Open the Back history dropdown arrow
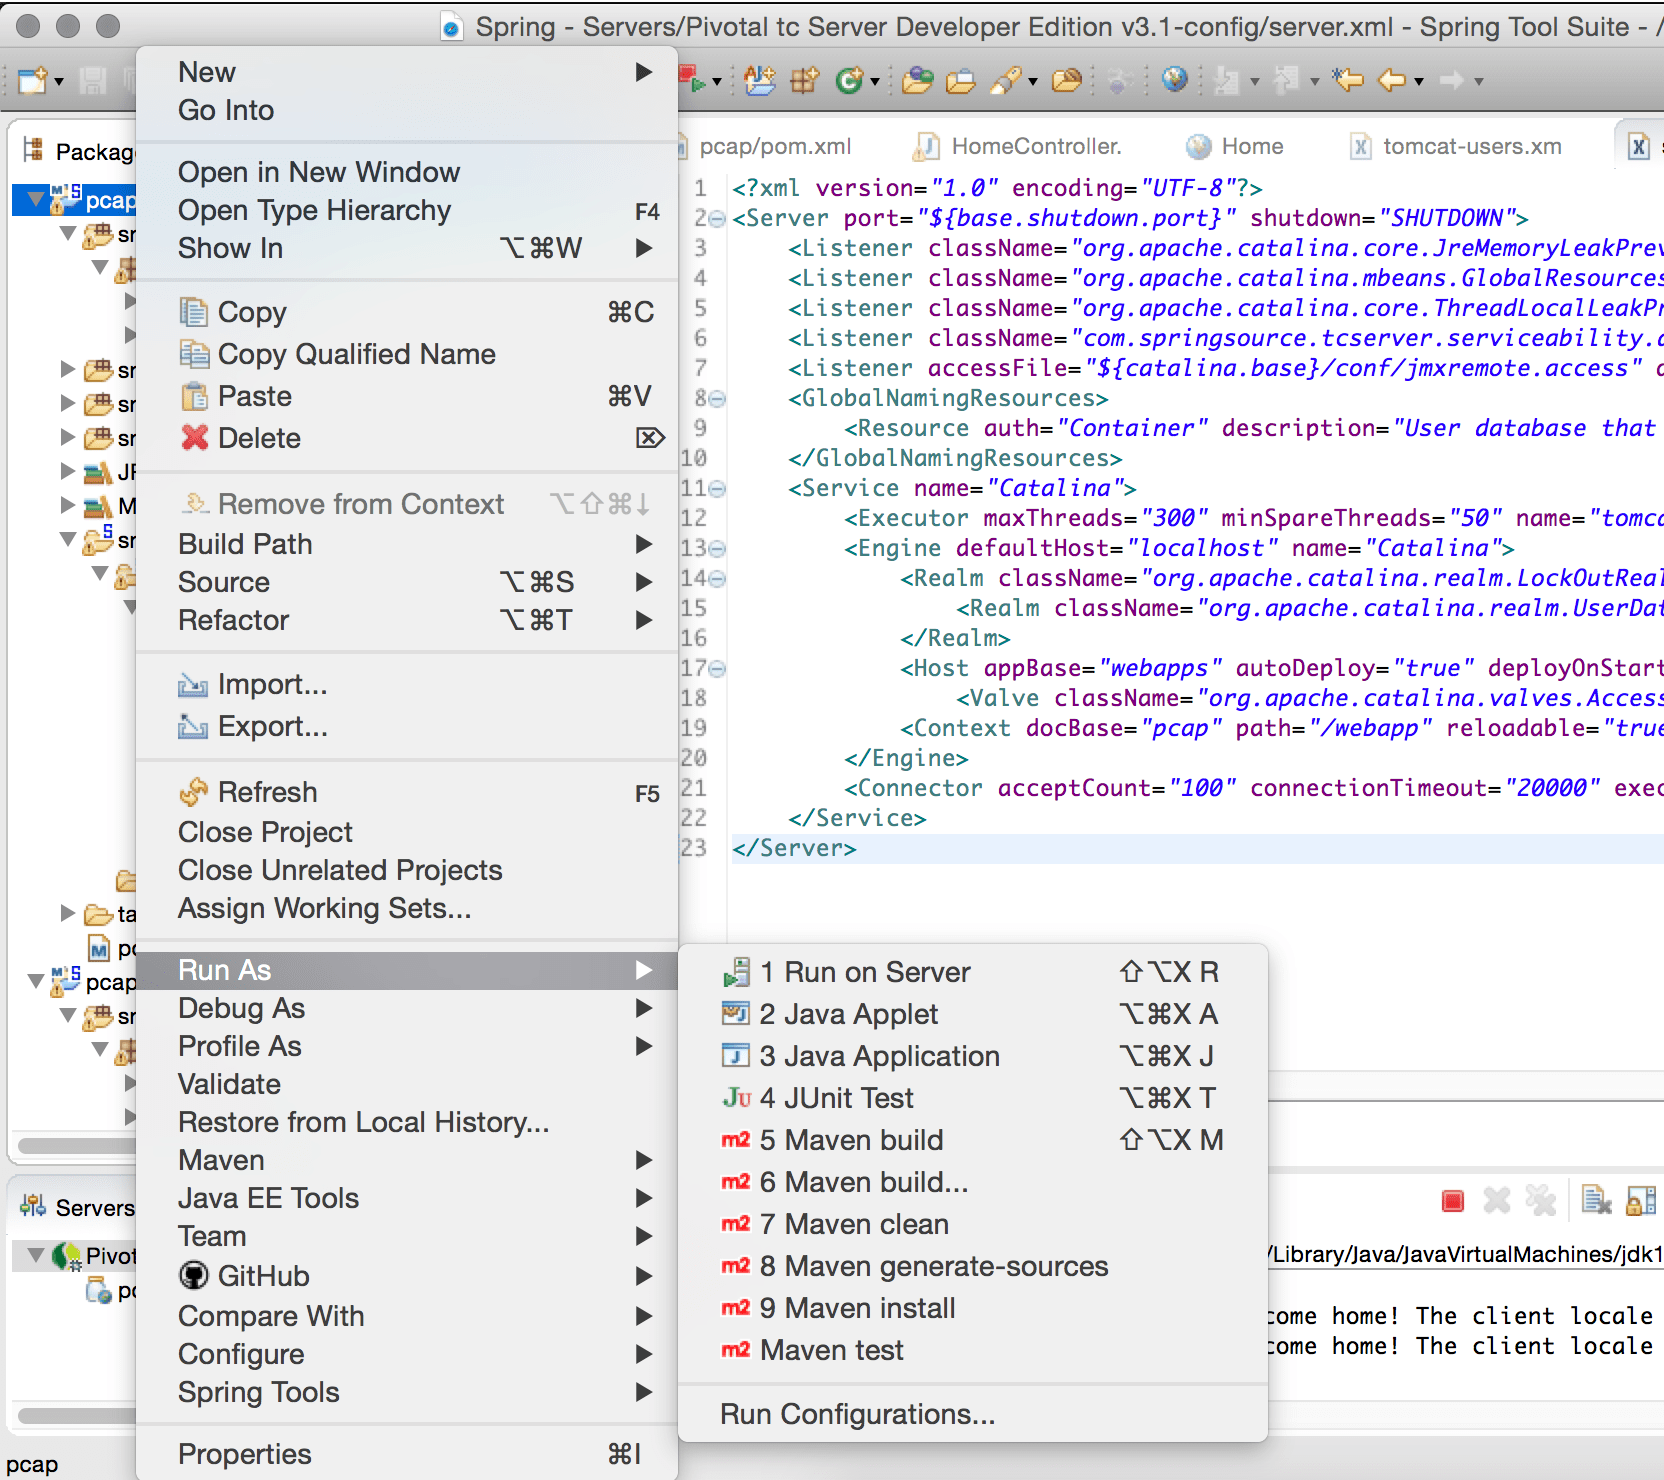Image resolution: width=1664 pixels, height=1480 pixels. (1419, 81)
